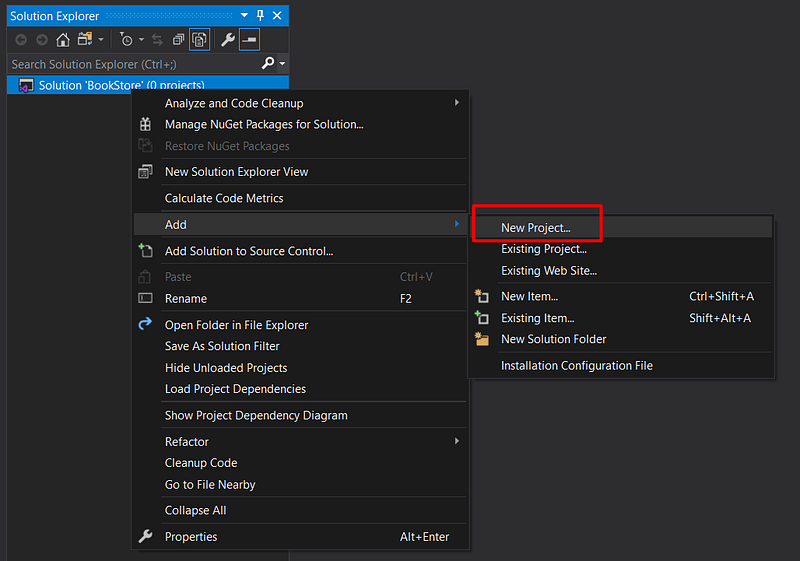Click the Add to Source Control icon
The image size is (800, 561).
point(145,250)
